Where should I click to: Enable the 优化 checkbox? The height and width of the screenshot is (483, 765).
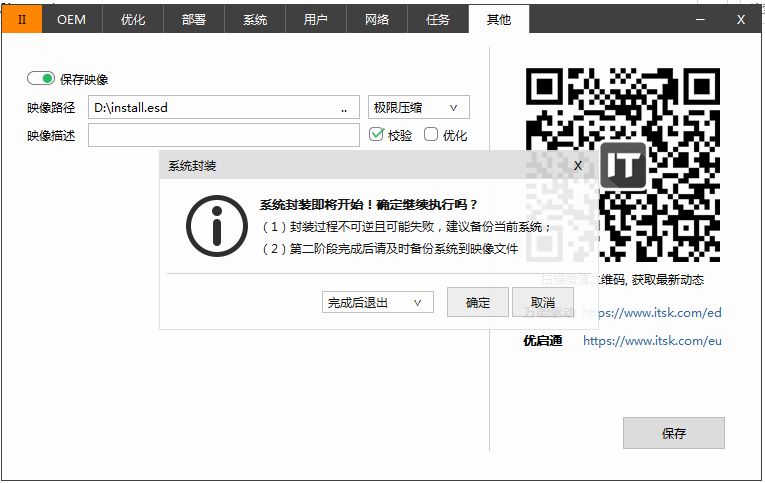pyautogui.click(x=431, y=134)
